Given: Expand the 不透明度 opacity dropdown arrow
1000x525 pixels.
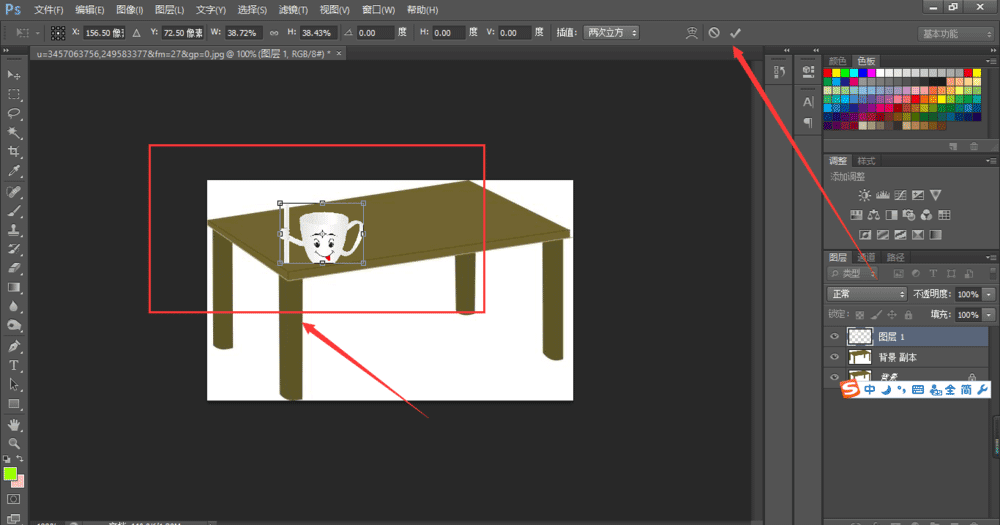Looking at the screenshot, I should (x=989, y=295).
